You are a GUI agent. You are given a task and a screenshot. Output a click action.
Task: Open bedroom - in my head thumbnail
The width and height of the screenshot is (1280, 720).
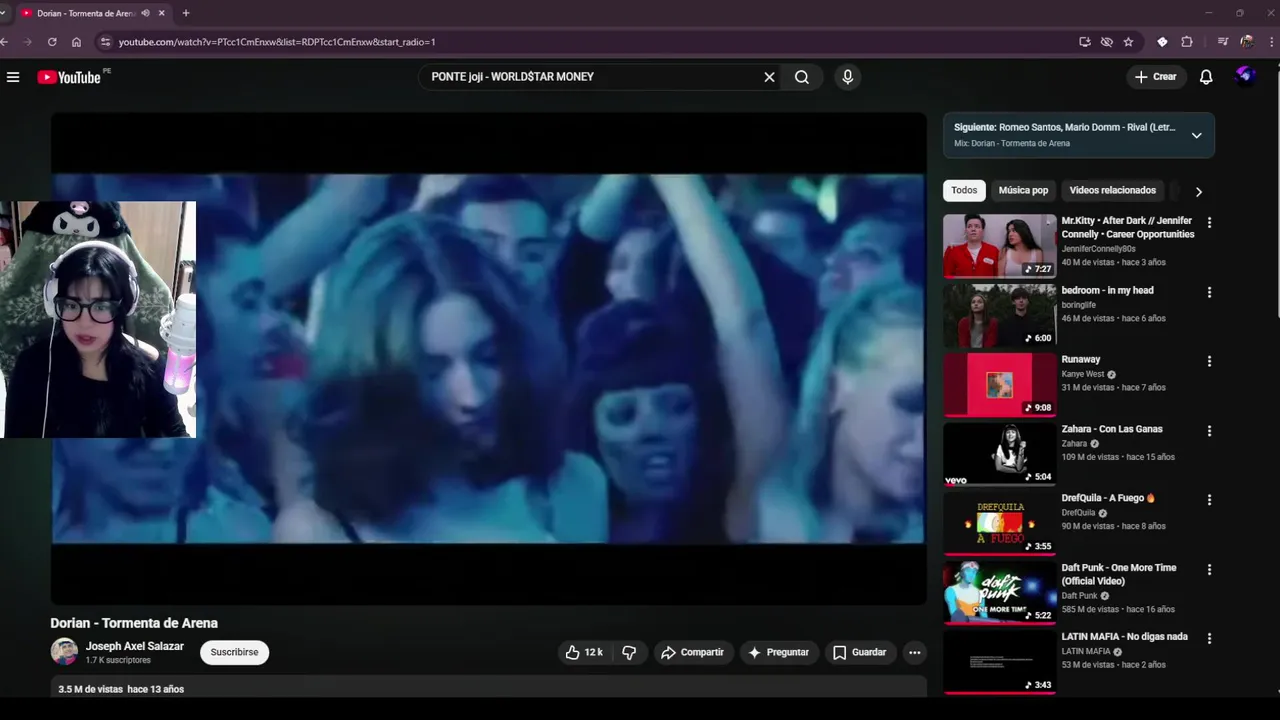[x=999, y=315]
